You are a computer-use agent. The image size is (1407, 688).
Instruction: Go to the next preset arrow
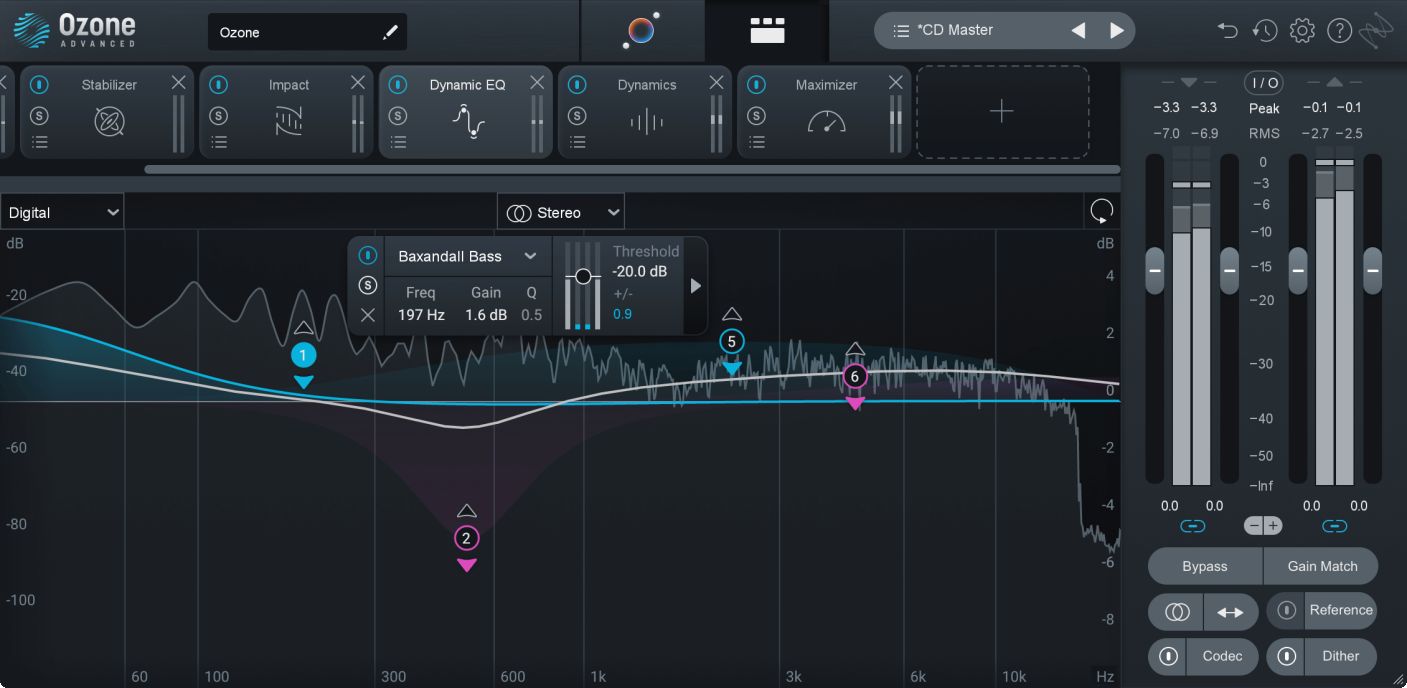(1117, 31)
